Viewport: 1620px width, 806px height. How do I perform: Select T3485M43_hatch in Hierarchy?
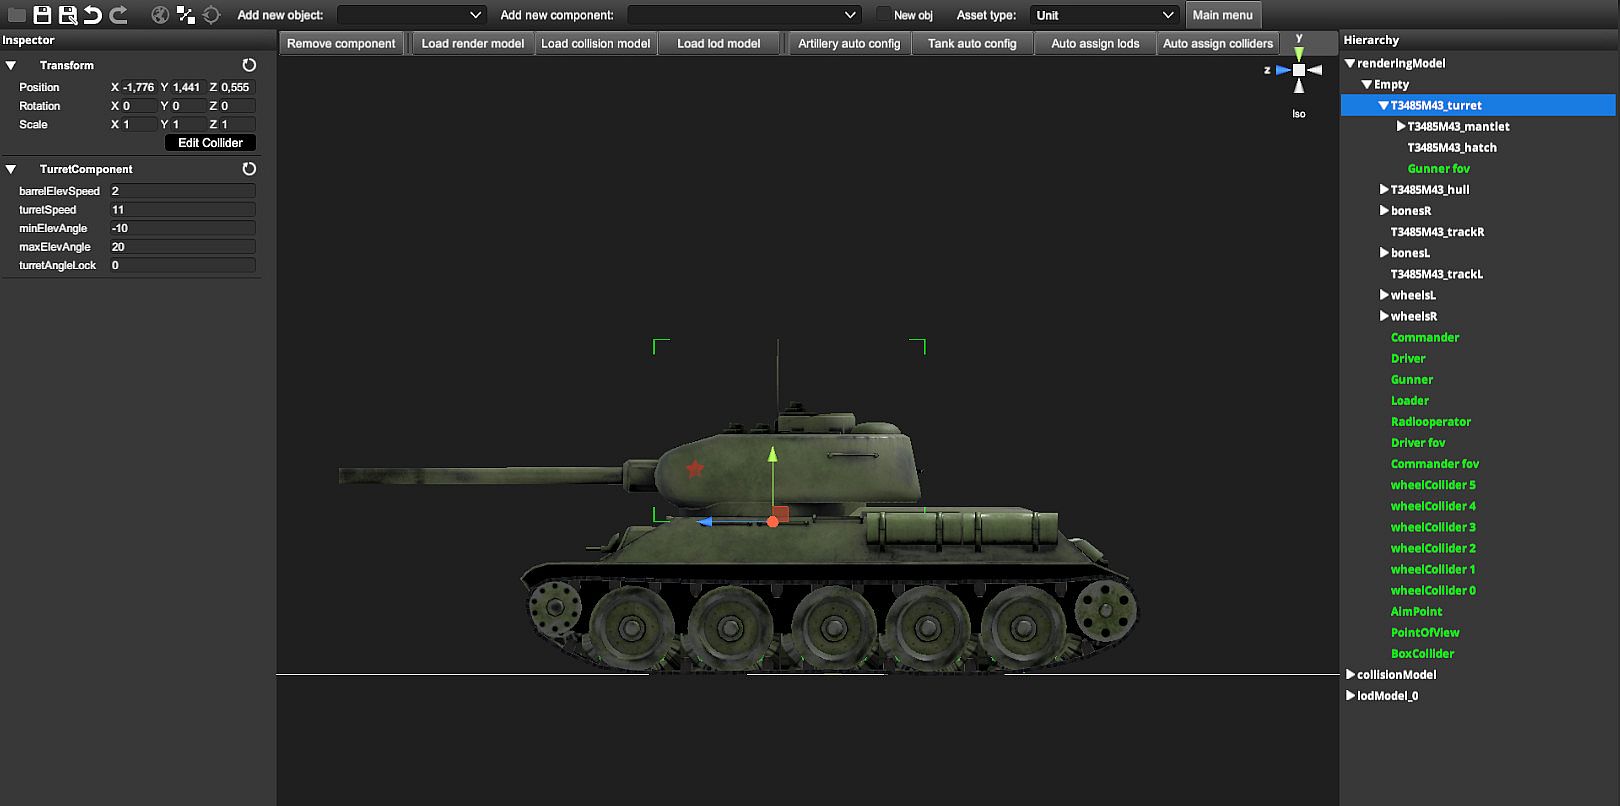[1452, 147]
